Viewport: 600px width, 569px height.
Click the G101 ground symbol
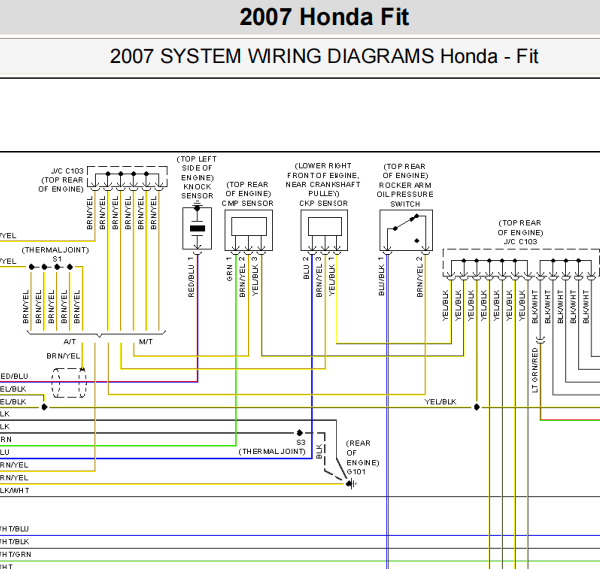350,484
